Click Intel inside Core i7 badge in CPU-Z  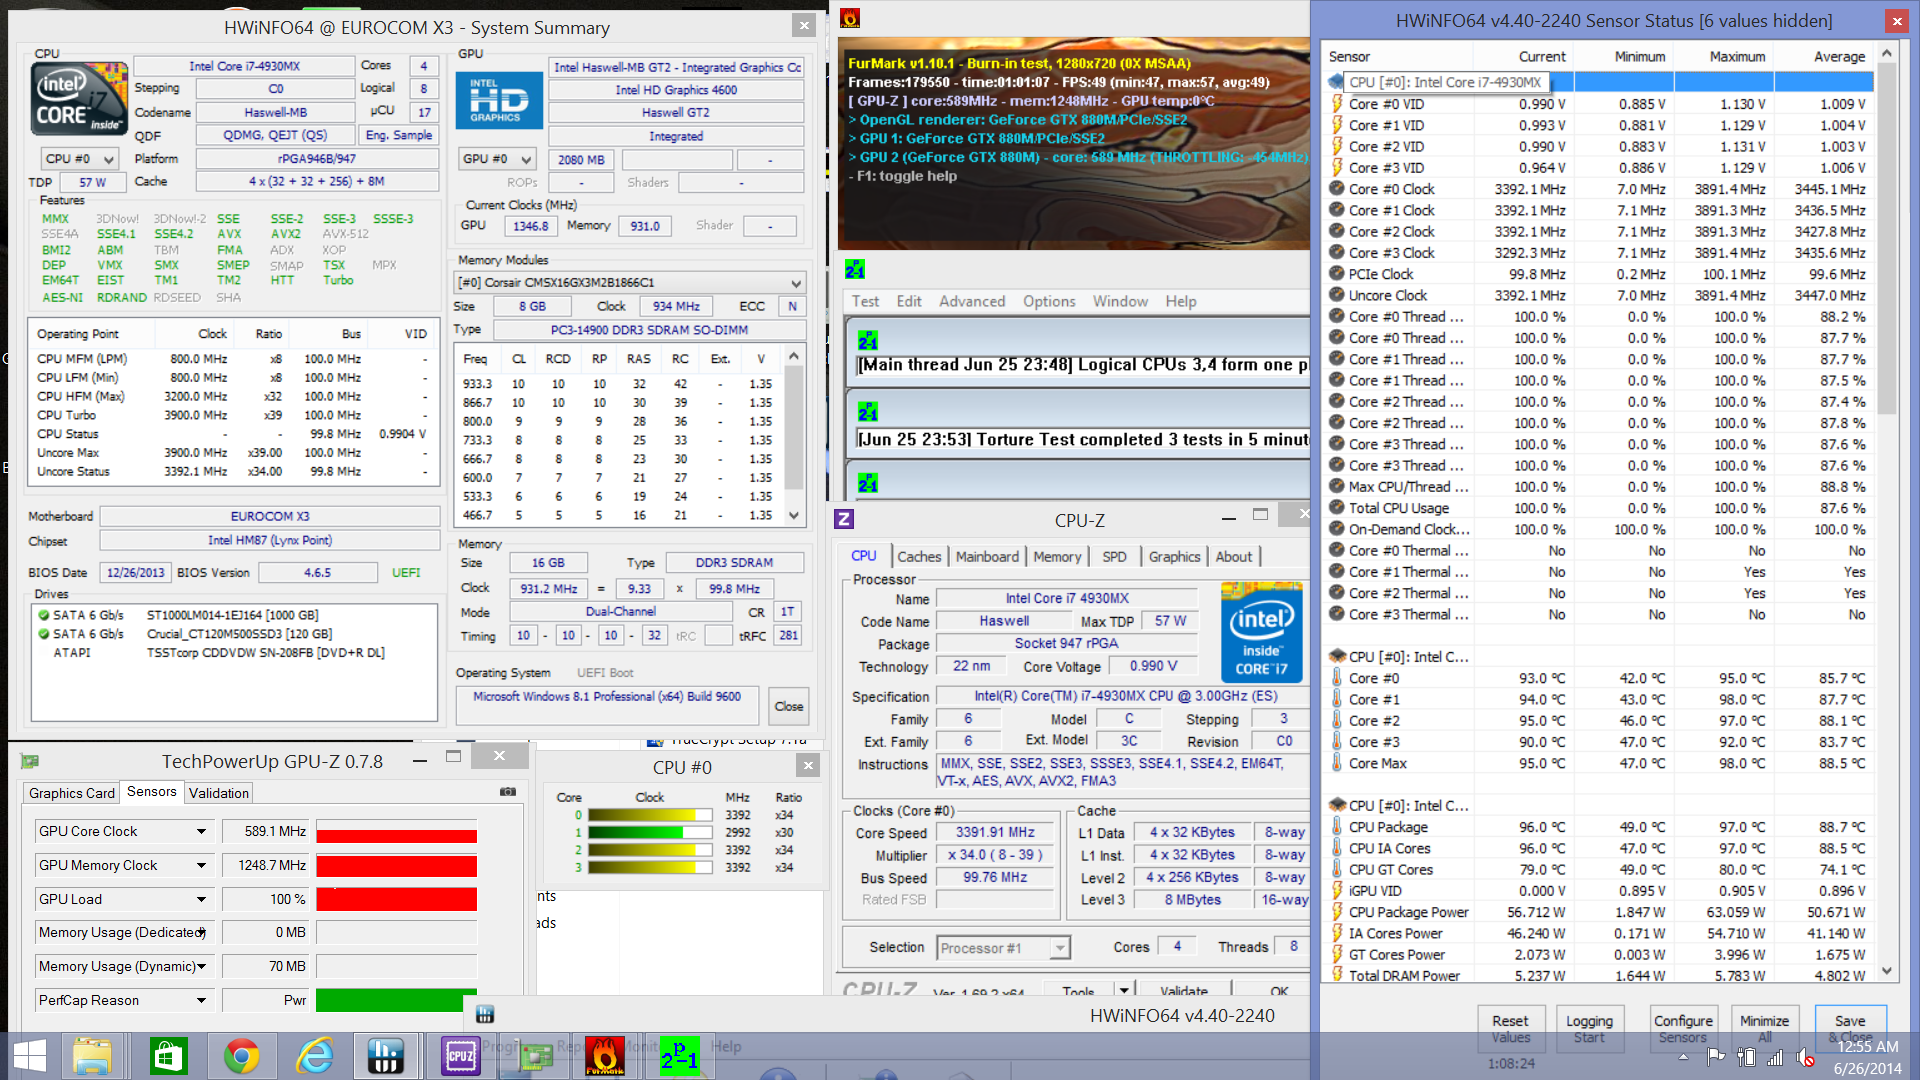click(x=1261, y=633)
